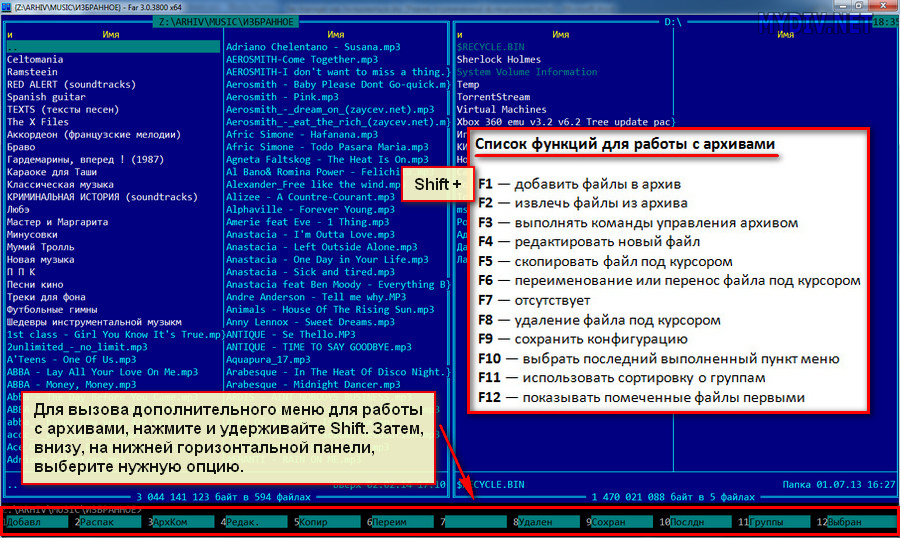Select the Celtomania folder
This screenshot has height=538, width=900.
coord(35,59)
